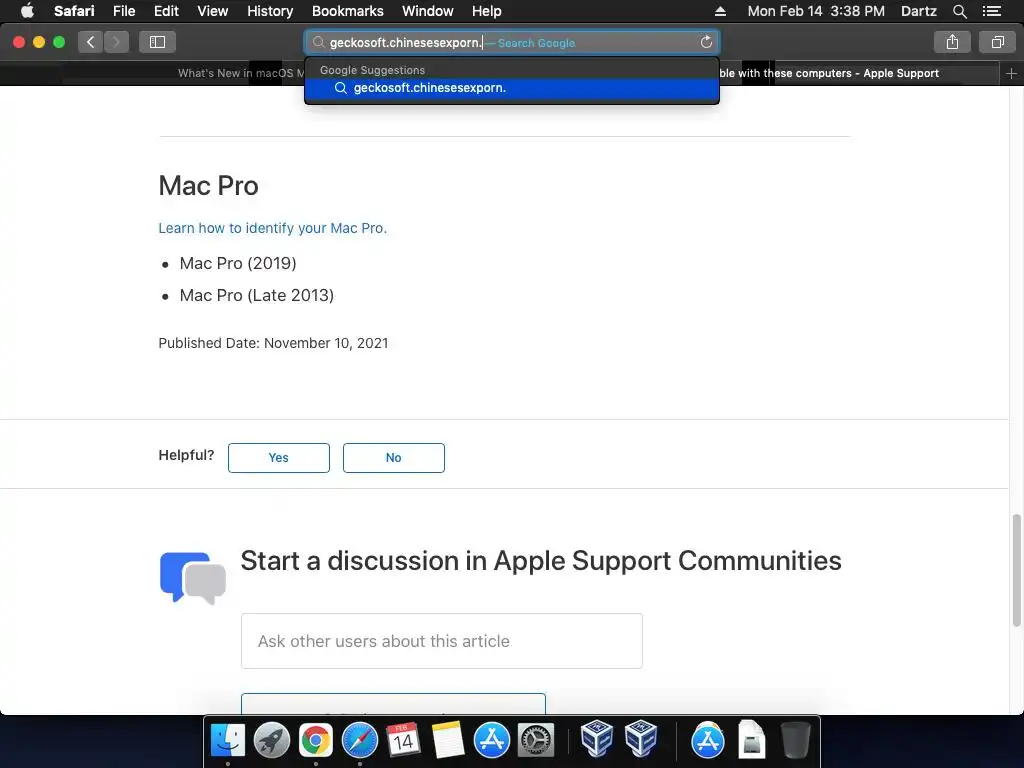The height and width of the screenshot is (768, 1024).
Task: Open System Preferences gear in Dock
Action: pyautogui.click(x=536, y=741)
